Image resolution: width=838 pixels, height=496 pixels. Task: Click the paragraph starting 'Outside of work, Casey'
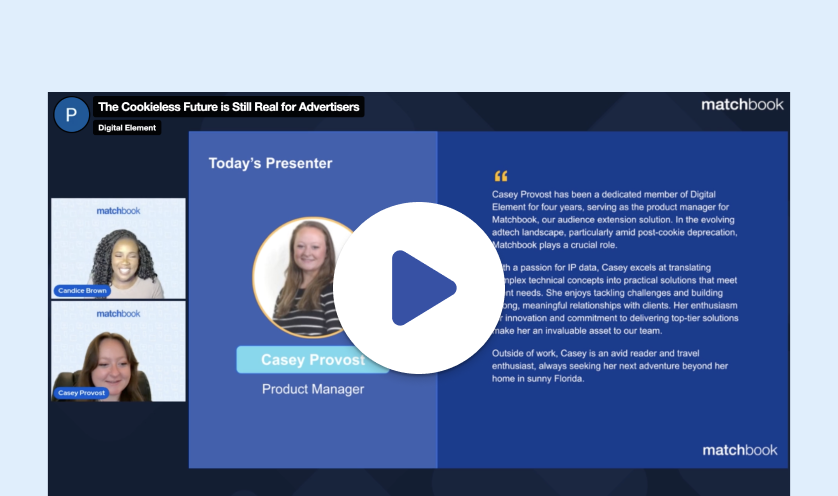click(610, 366)
